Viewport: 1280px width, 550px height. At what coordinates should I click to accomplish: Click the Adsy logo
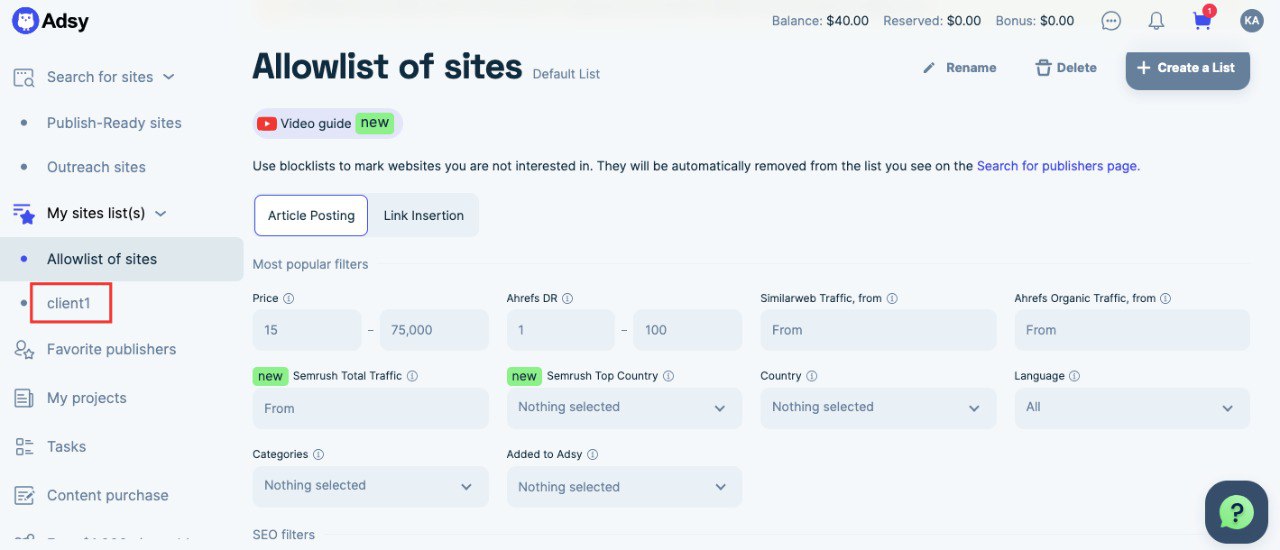click(x=50, y=21)
